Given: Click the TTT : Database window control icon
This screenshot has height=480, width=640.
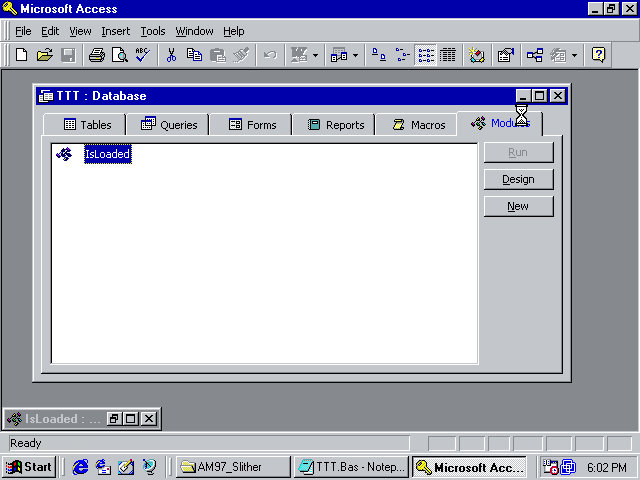Looking at the screenshot, I should (46, 96).
